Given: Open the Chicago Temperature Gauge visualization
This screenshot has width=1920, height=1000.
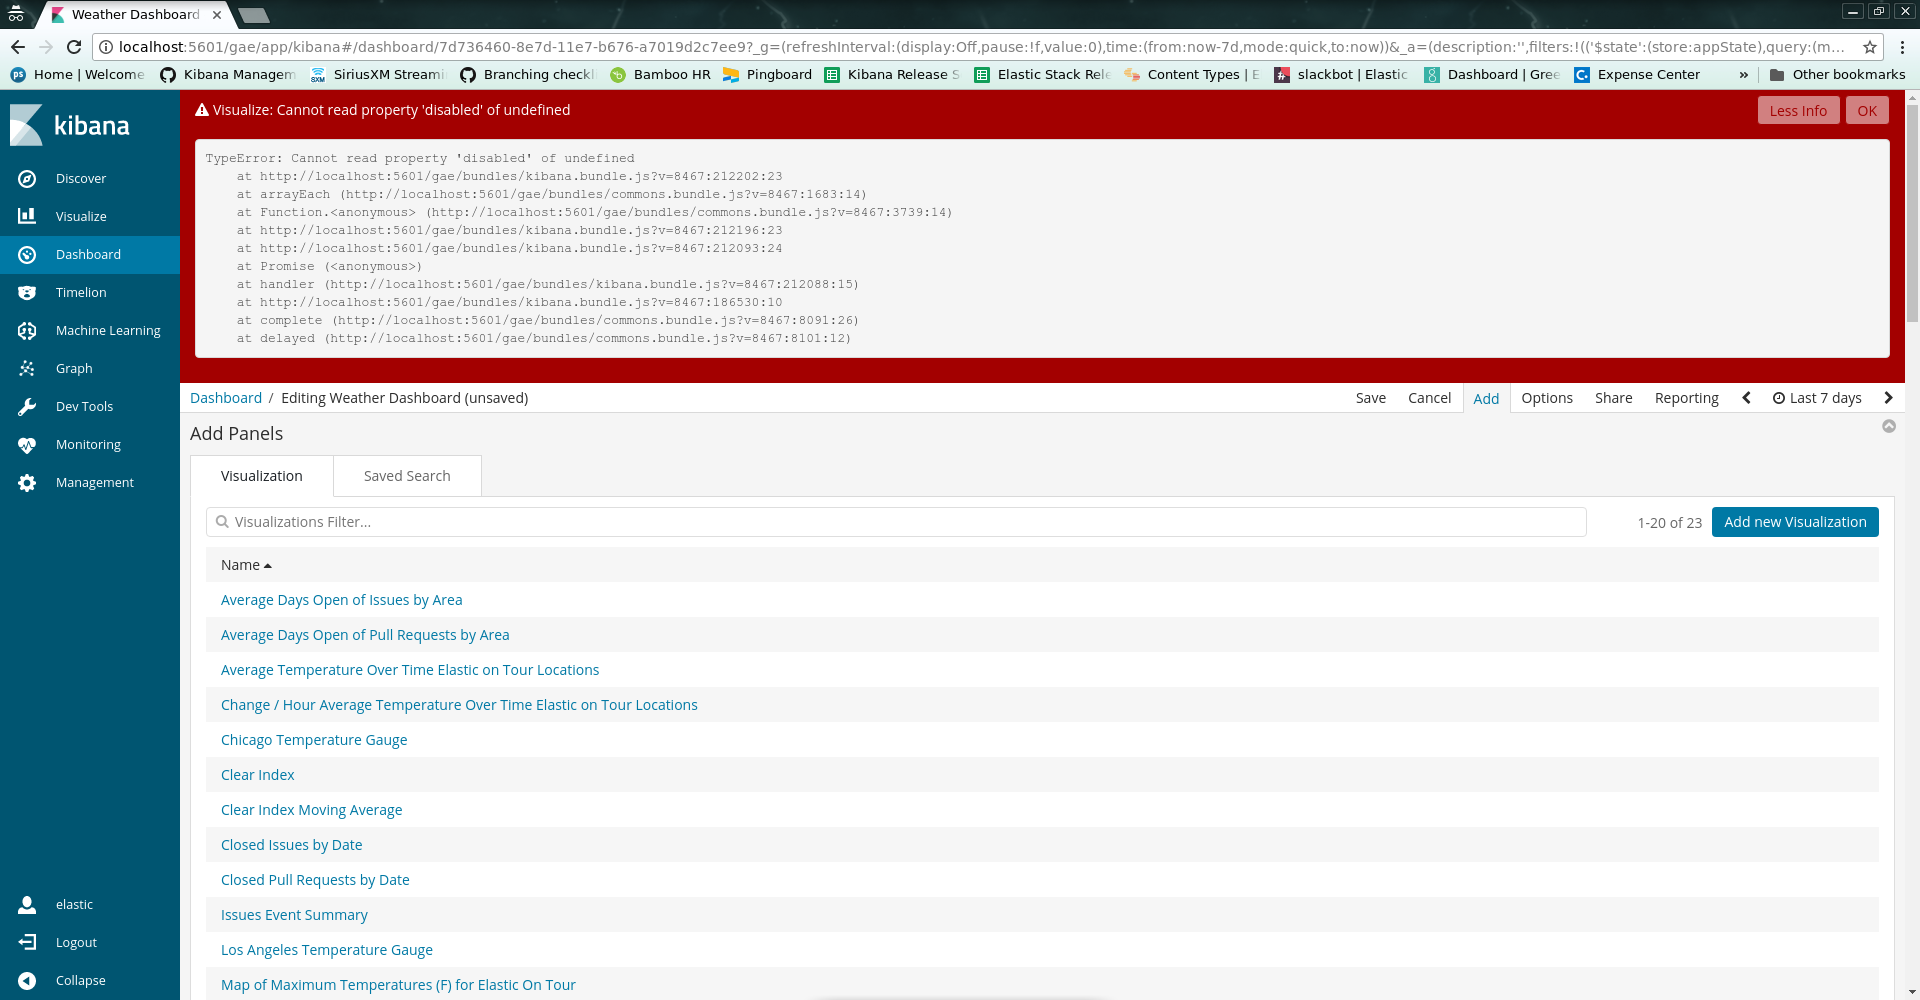Looking at the screenshot, I should coord(313,739).
